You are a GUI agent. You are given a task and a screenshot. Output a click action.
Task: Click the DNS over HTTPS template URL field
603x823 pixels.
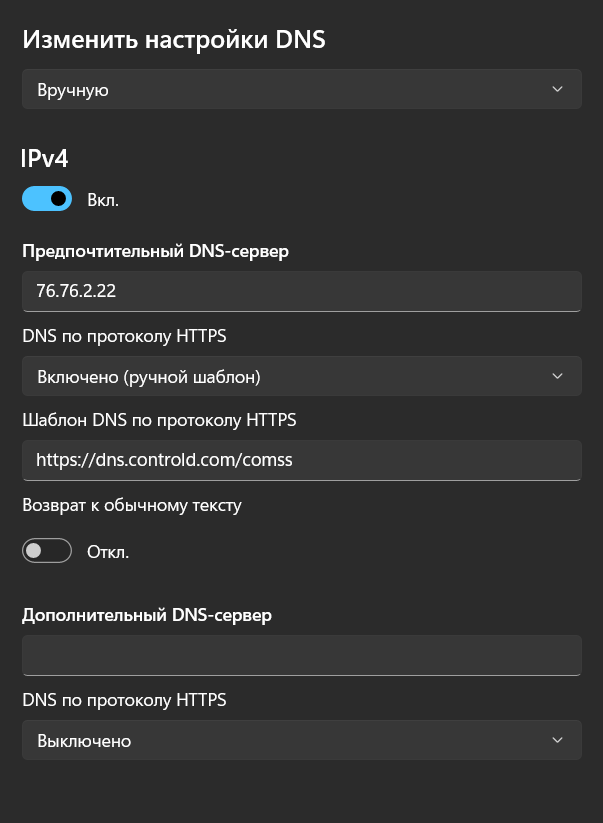pos(302,460)
